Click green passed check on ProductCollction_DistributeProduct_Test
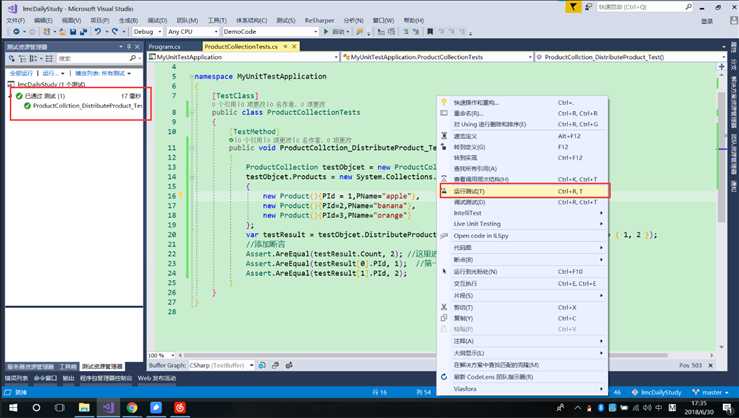The image size is (739, 418). [x=27, y=106]
